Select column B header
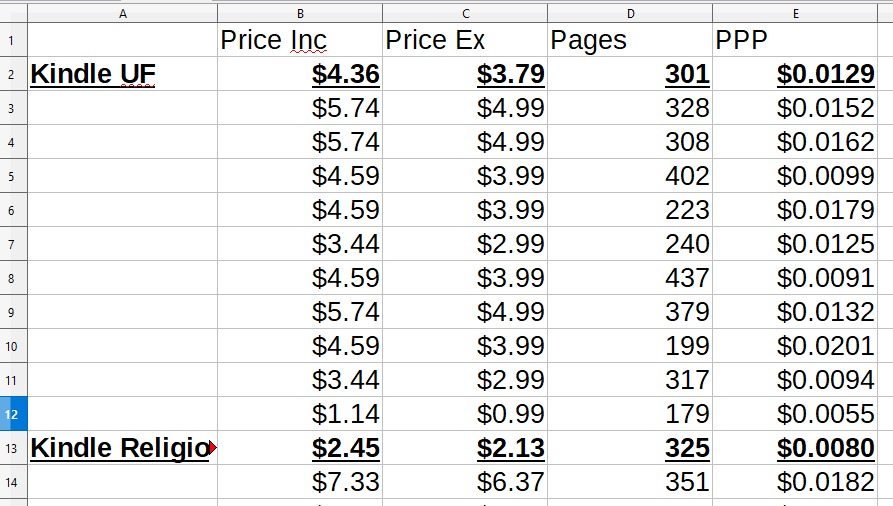The image size is (893, 506). click(300, 14)
